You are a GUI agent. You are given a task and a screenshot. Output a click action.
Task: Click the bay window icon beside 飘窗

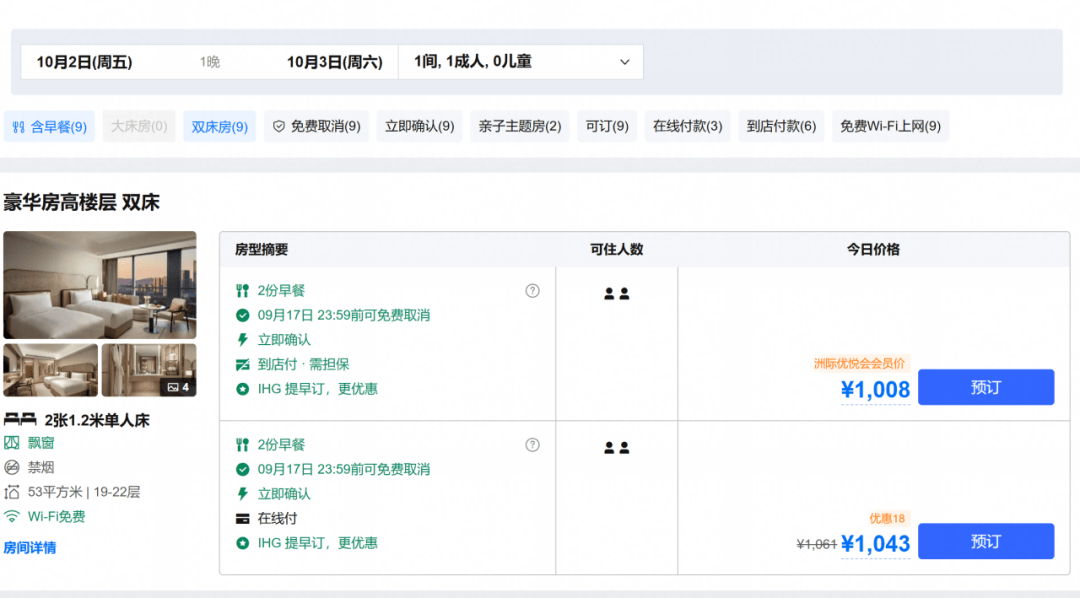coord(12,443)
